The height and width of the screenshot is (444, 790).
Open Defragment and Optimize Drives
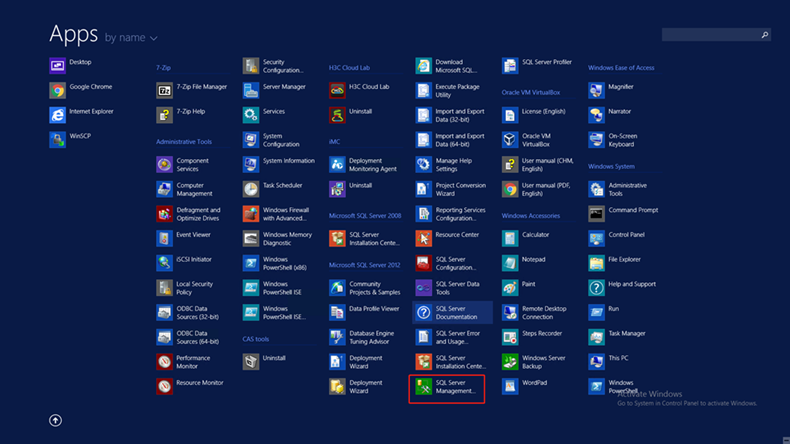point(189,214)
